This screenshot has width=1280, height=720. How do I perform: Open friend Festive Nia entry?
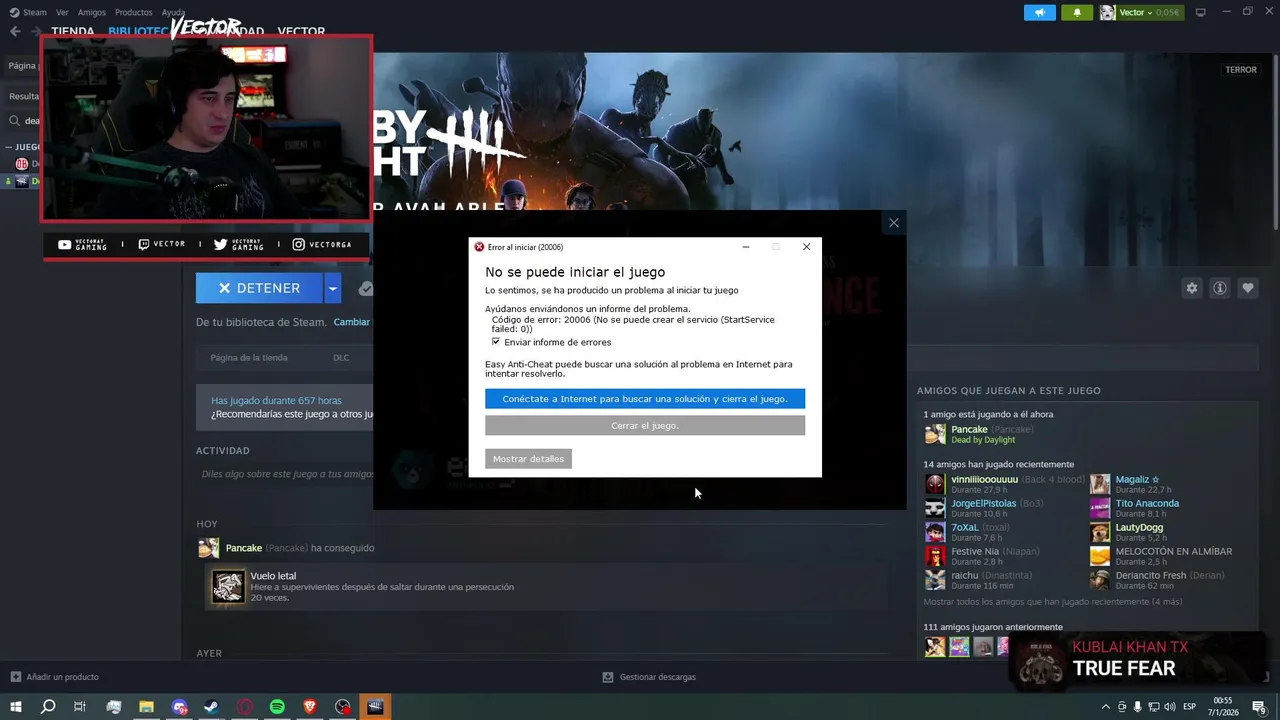[982, 556]
